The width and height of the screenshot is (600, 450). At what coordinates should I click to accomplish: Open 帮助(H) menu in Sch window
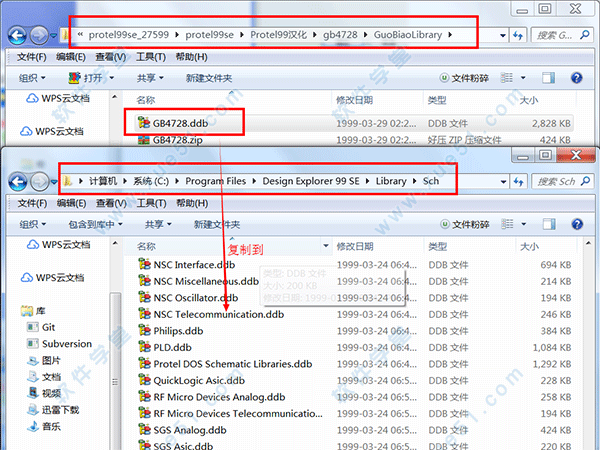tap(192, 203)
